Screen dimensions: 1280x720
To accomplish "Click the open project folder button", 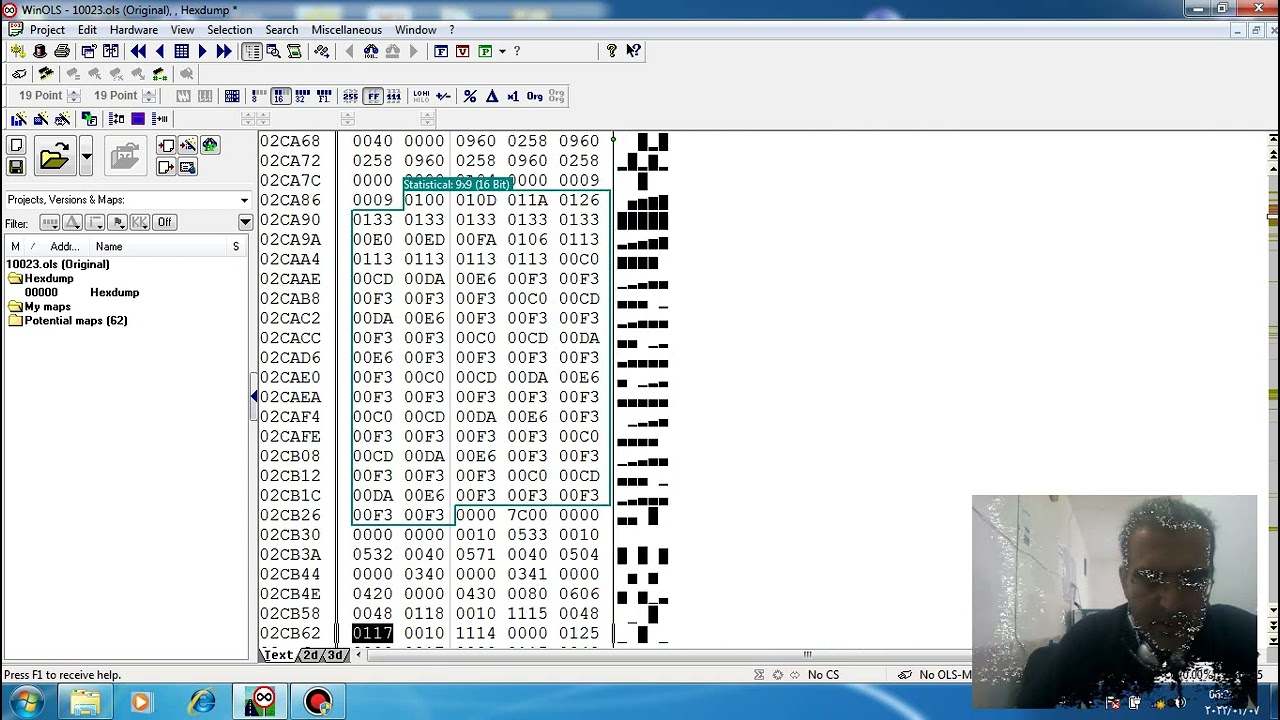I will click(55, 156).
